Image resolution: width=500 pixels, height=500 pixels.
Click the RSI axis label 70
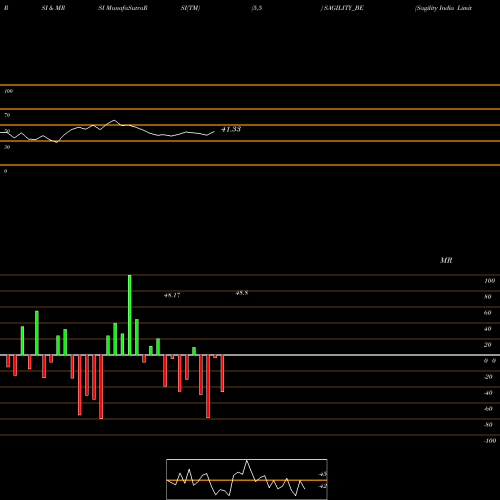[x=7, y=115]
